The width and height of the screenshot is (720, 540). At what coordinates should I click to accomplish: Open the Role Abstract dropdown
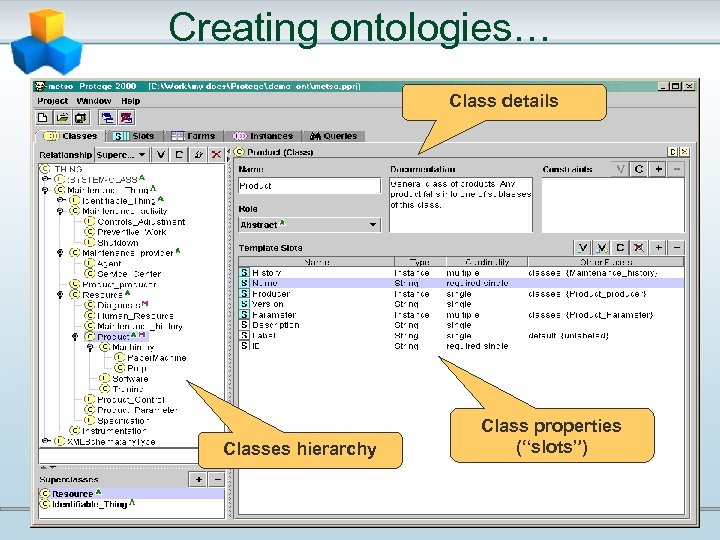tap(309, 225)
